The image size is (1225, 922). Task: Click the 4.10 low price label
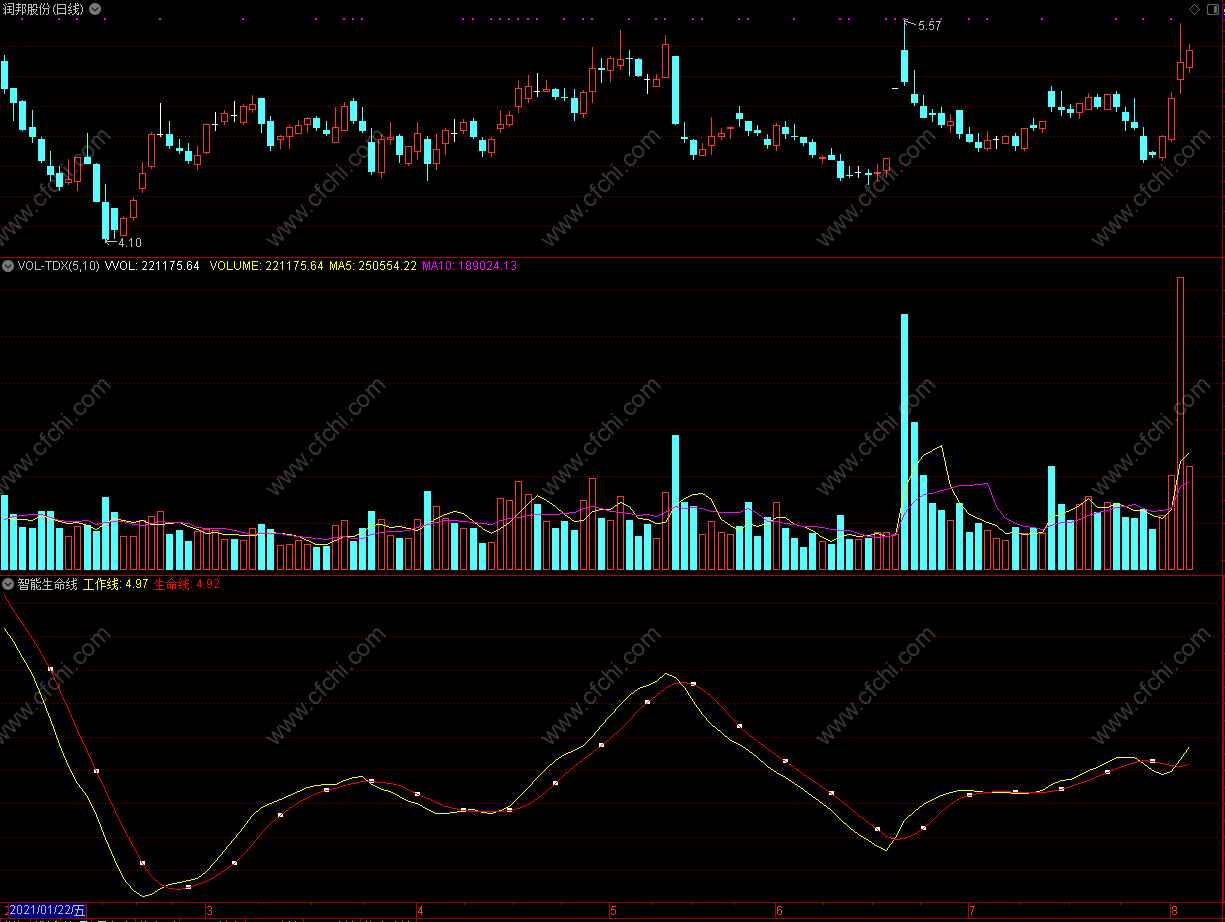pos(130,243)
